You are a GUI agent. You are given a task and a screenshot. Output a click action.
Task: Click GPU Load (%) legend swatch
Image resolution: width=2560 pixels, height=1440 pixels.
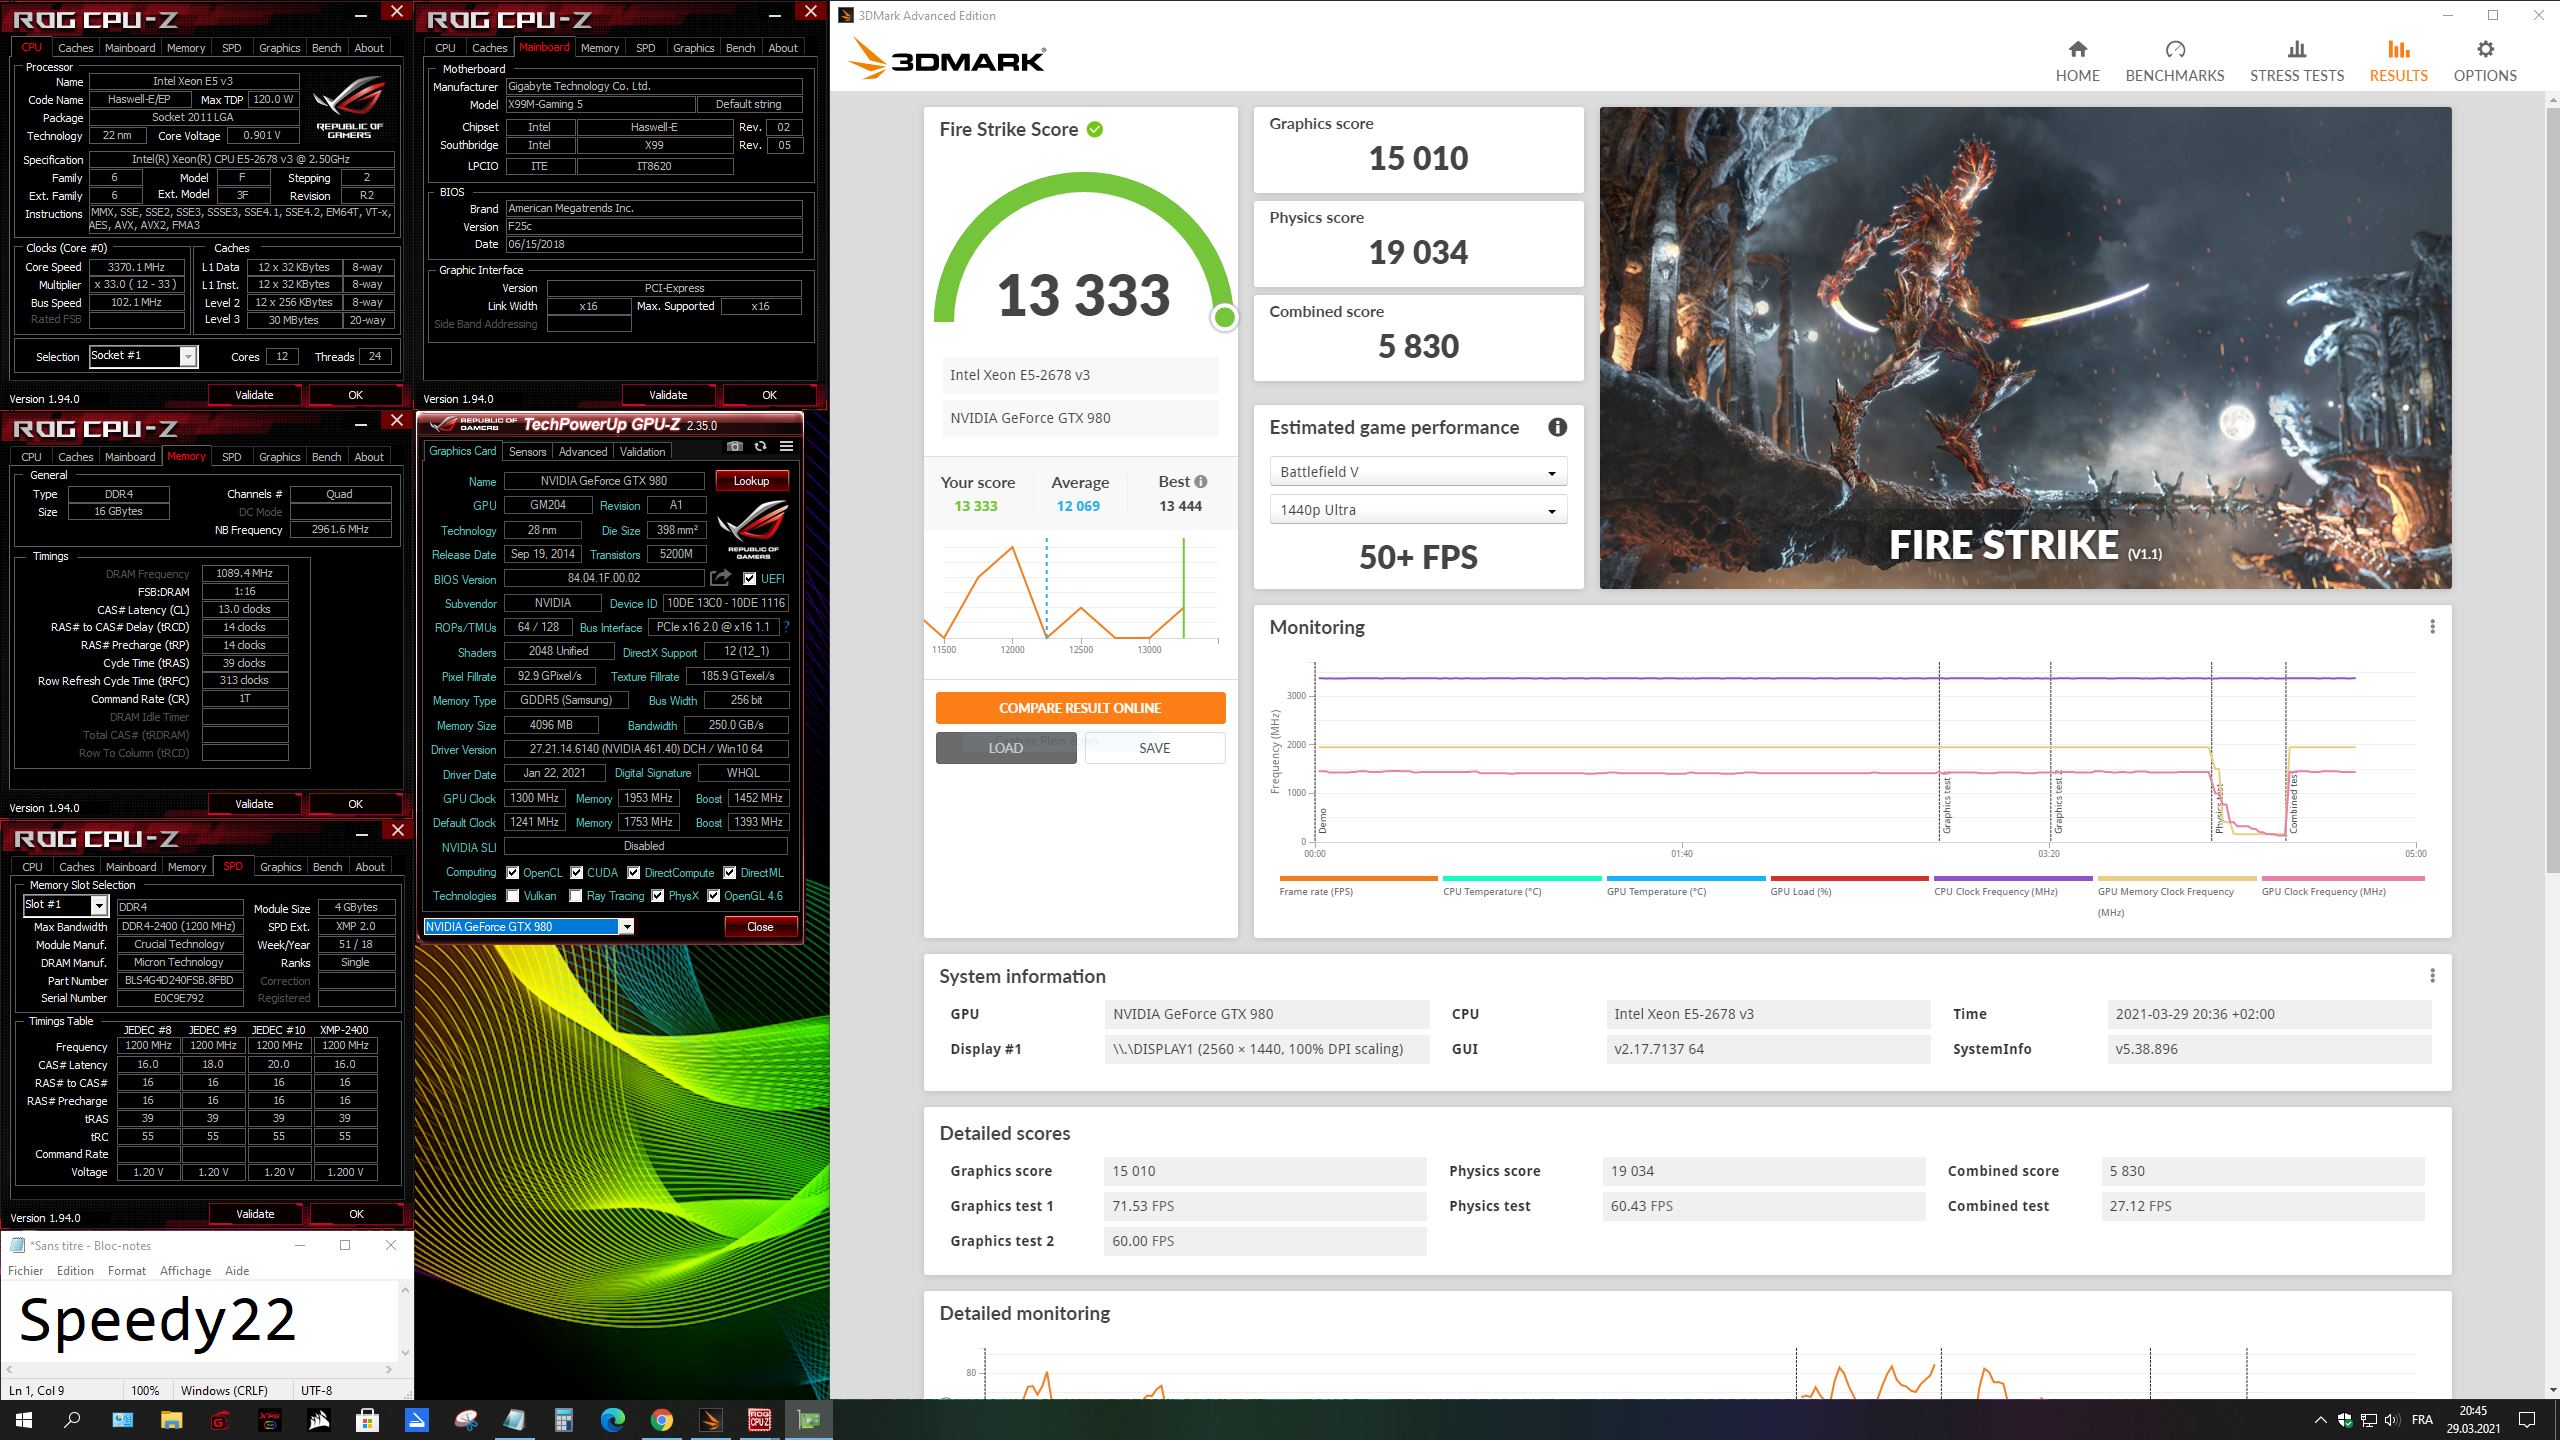(1849, 878)
